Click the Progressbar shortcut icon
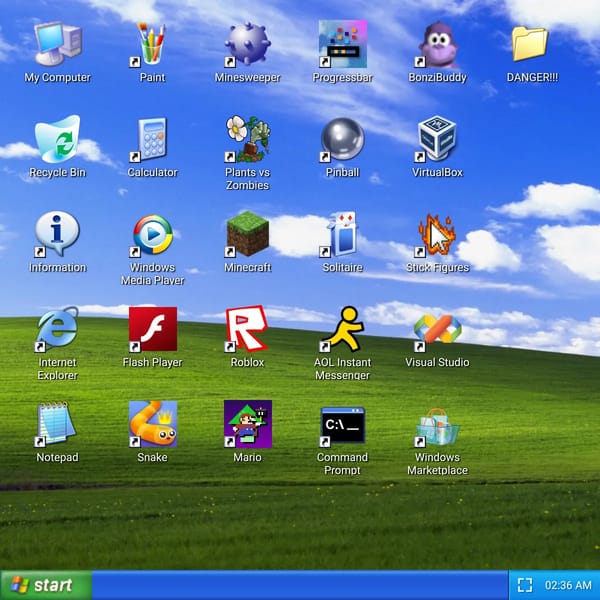The width and height of the screenshot is (600, 600). coord(343,44)
